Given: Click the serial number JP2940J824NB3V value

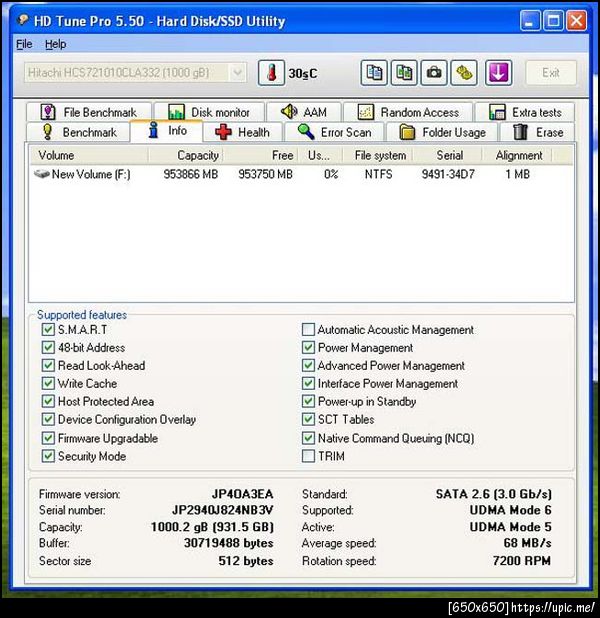Looking at the screenshot, I should pos(223,510).
